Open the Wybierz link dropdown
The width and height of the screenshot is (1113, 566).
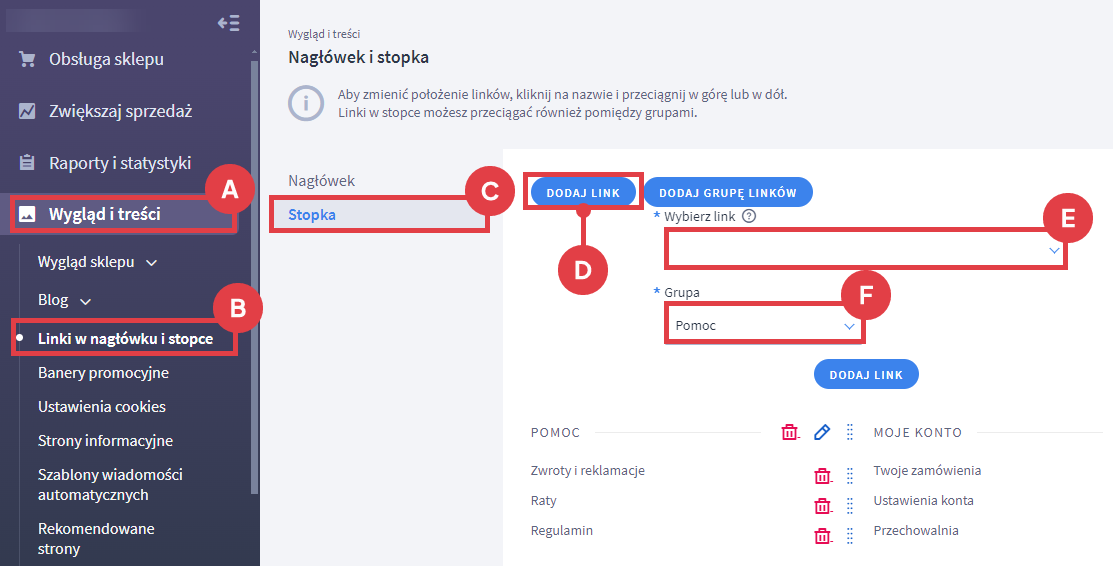(x=865, y=250)
